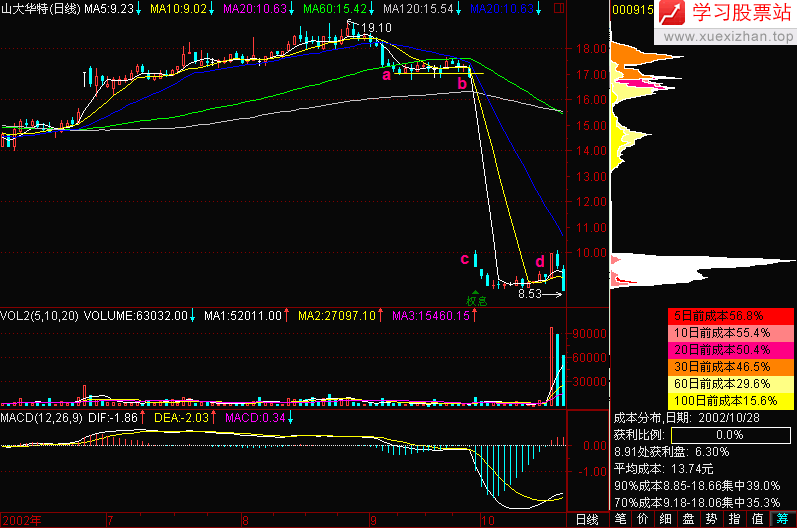
Task: Click the MACD(12,26,9) indicator name
Action: pos(41,418)
